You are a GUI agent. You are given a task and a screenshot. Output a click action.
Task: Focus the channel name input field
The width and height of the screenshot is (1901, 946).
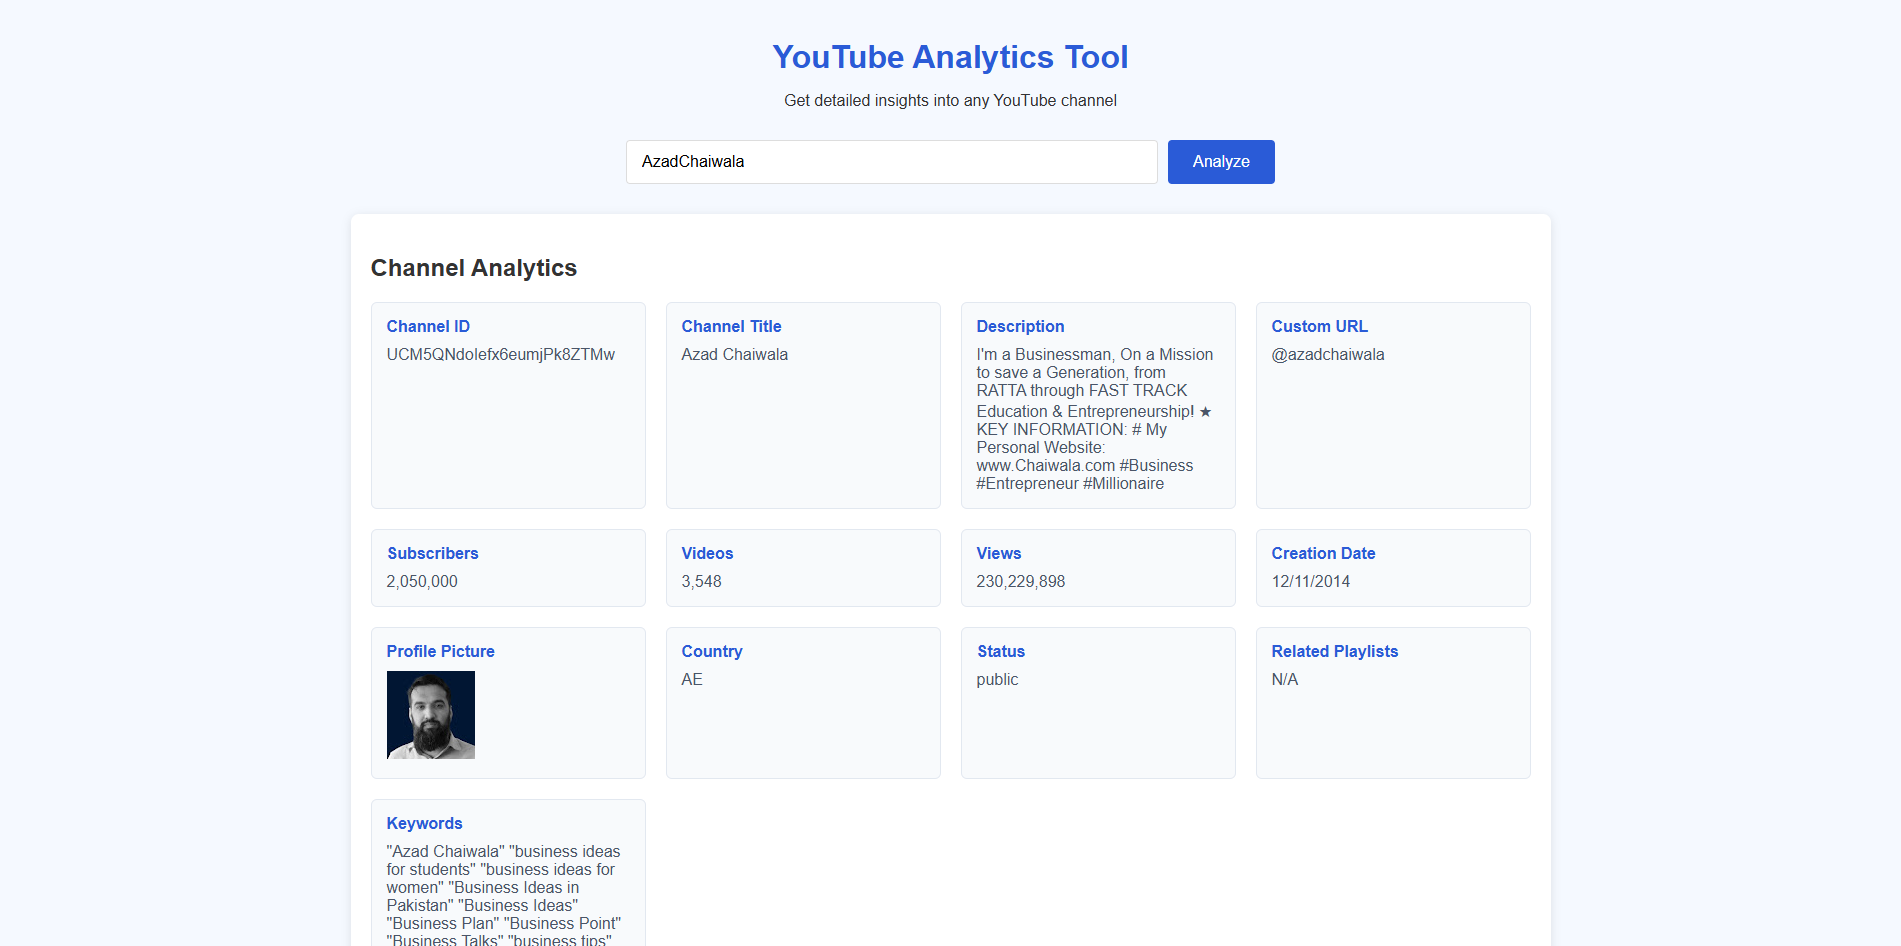[x=892, y=162]
